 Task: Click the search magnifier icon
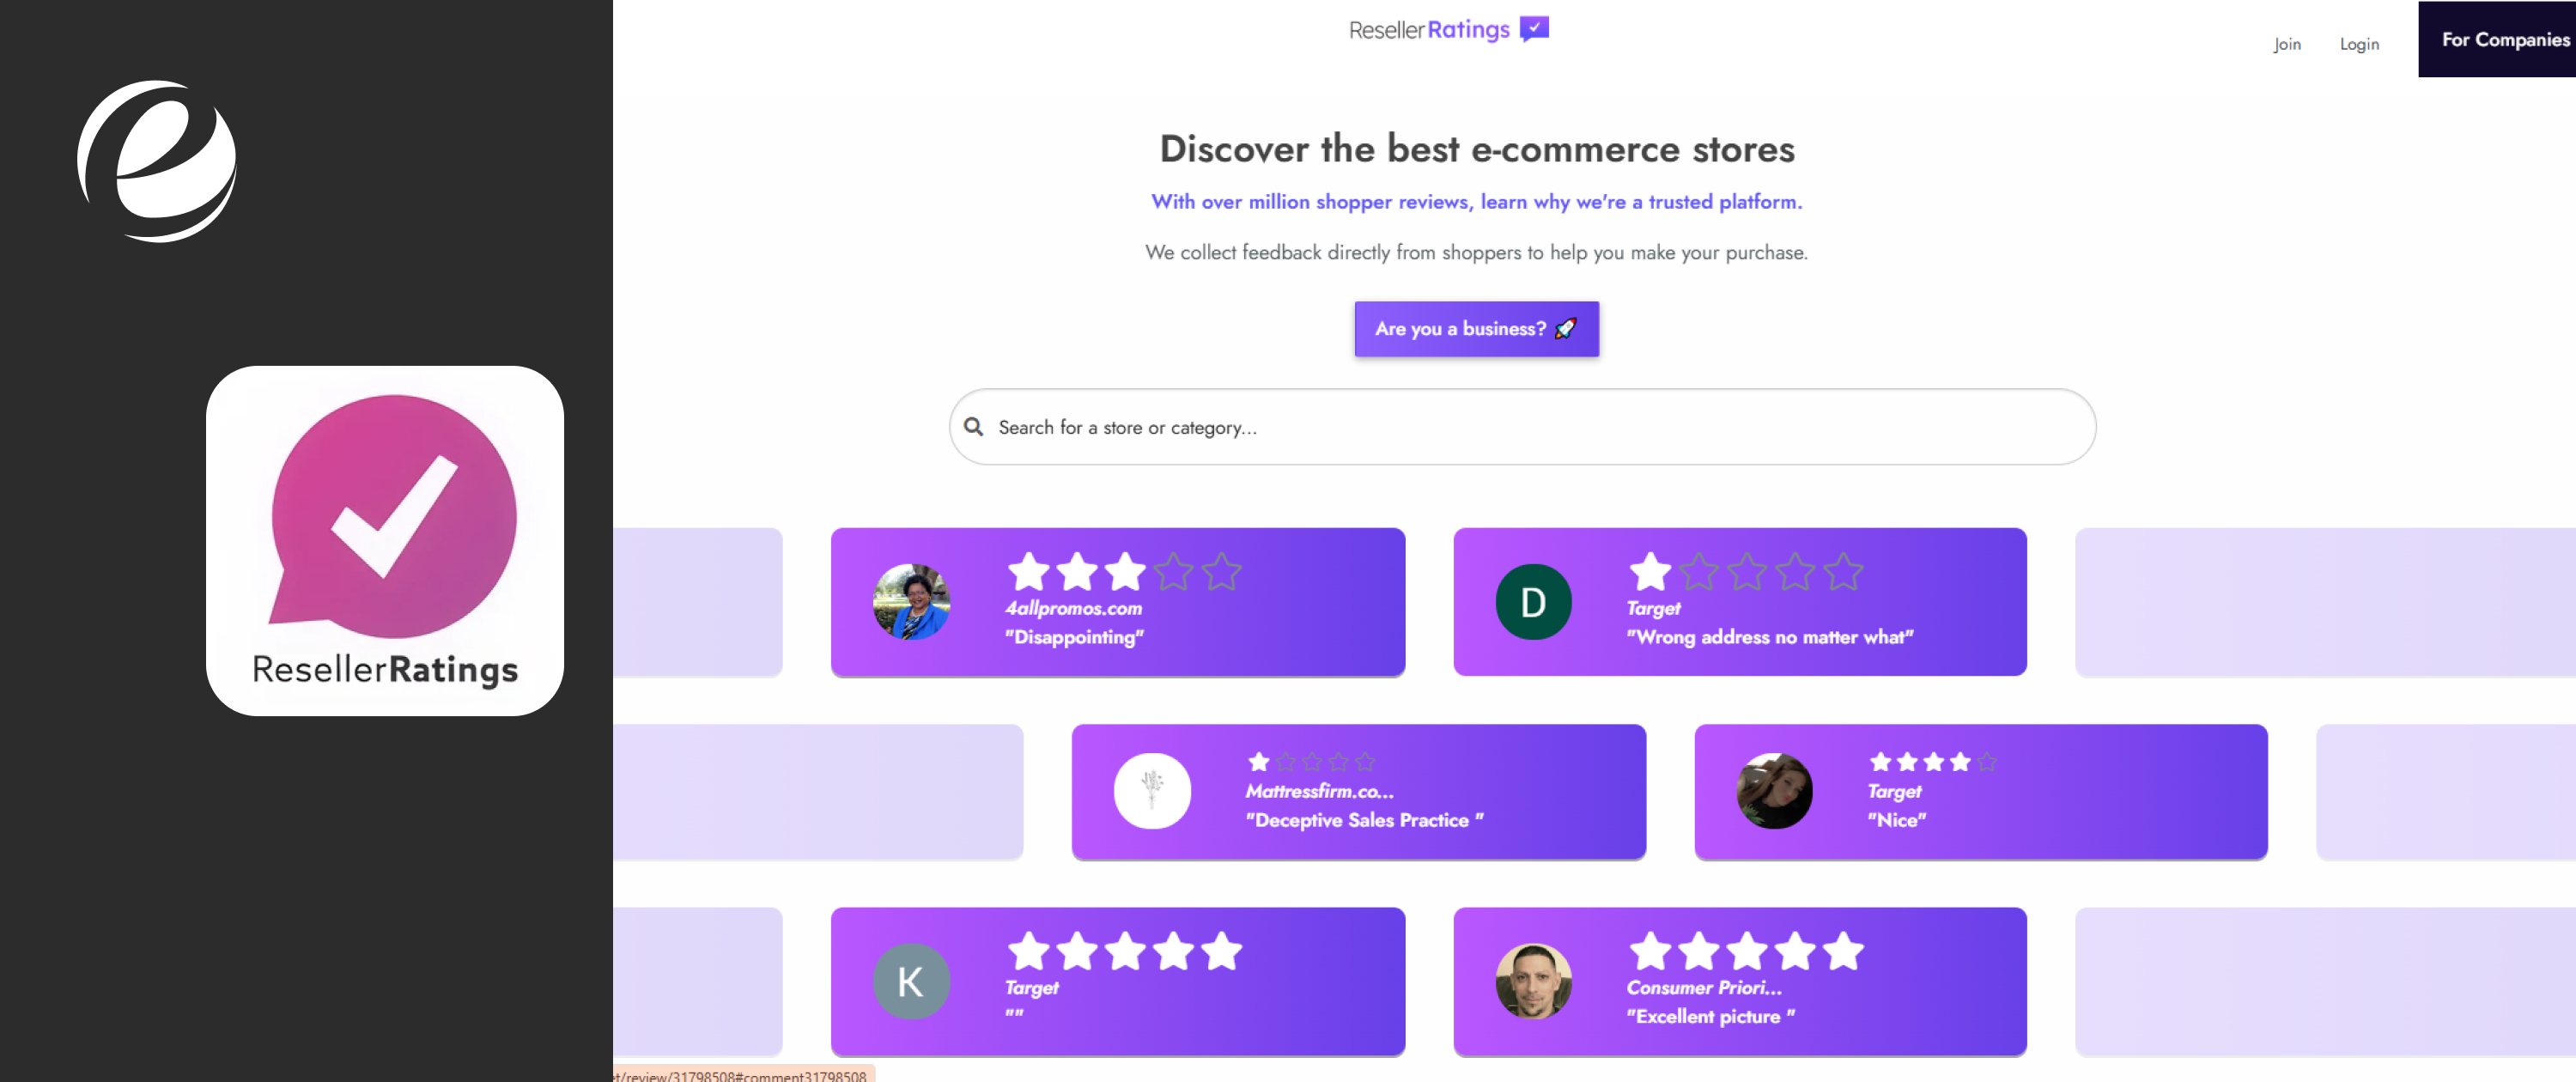point(973,427)
